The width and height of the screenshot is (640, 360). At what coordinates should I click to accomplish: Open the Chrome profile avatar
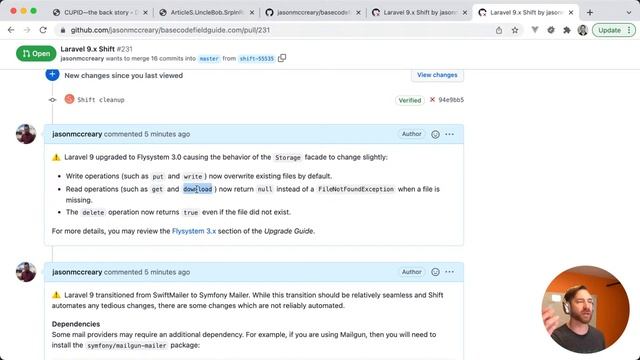click(x=582, y=30)
